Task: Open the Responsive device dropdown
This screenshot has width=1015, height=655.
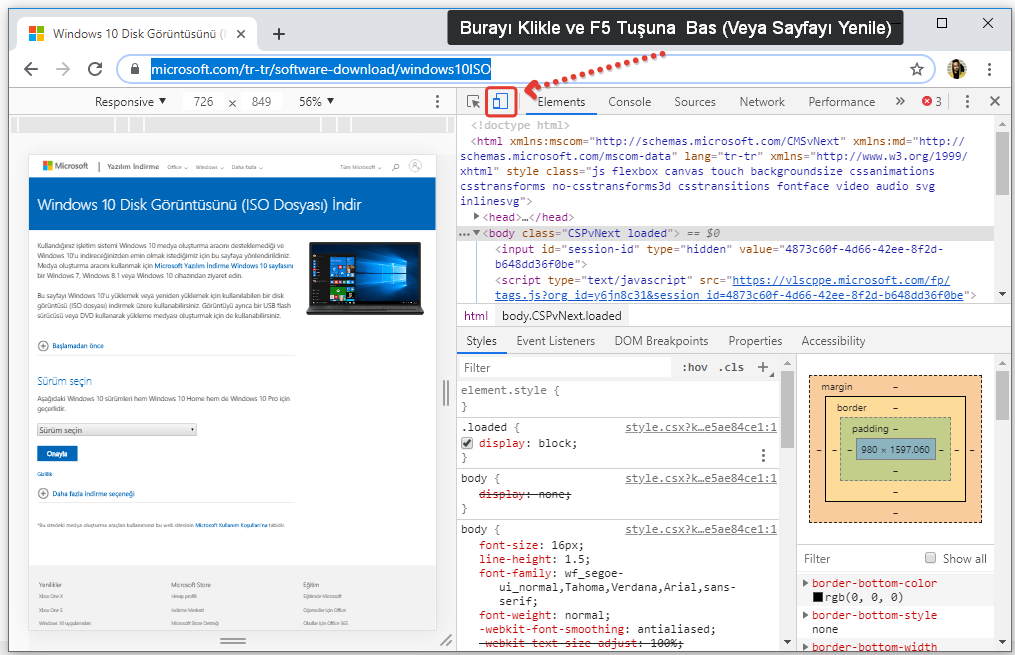Action: pos(131,102)
